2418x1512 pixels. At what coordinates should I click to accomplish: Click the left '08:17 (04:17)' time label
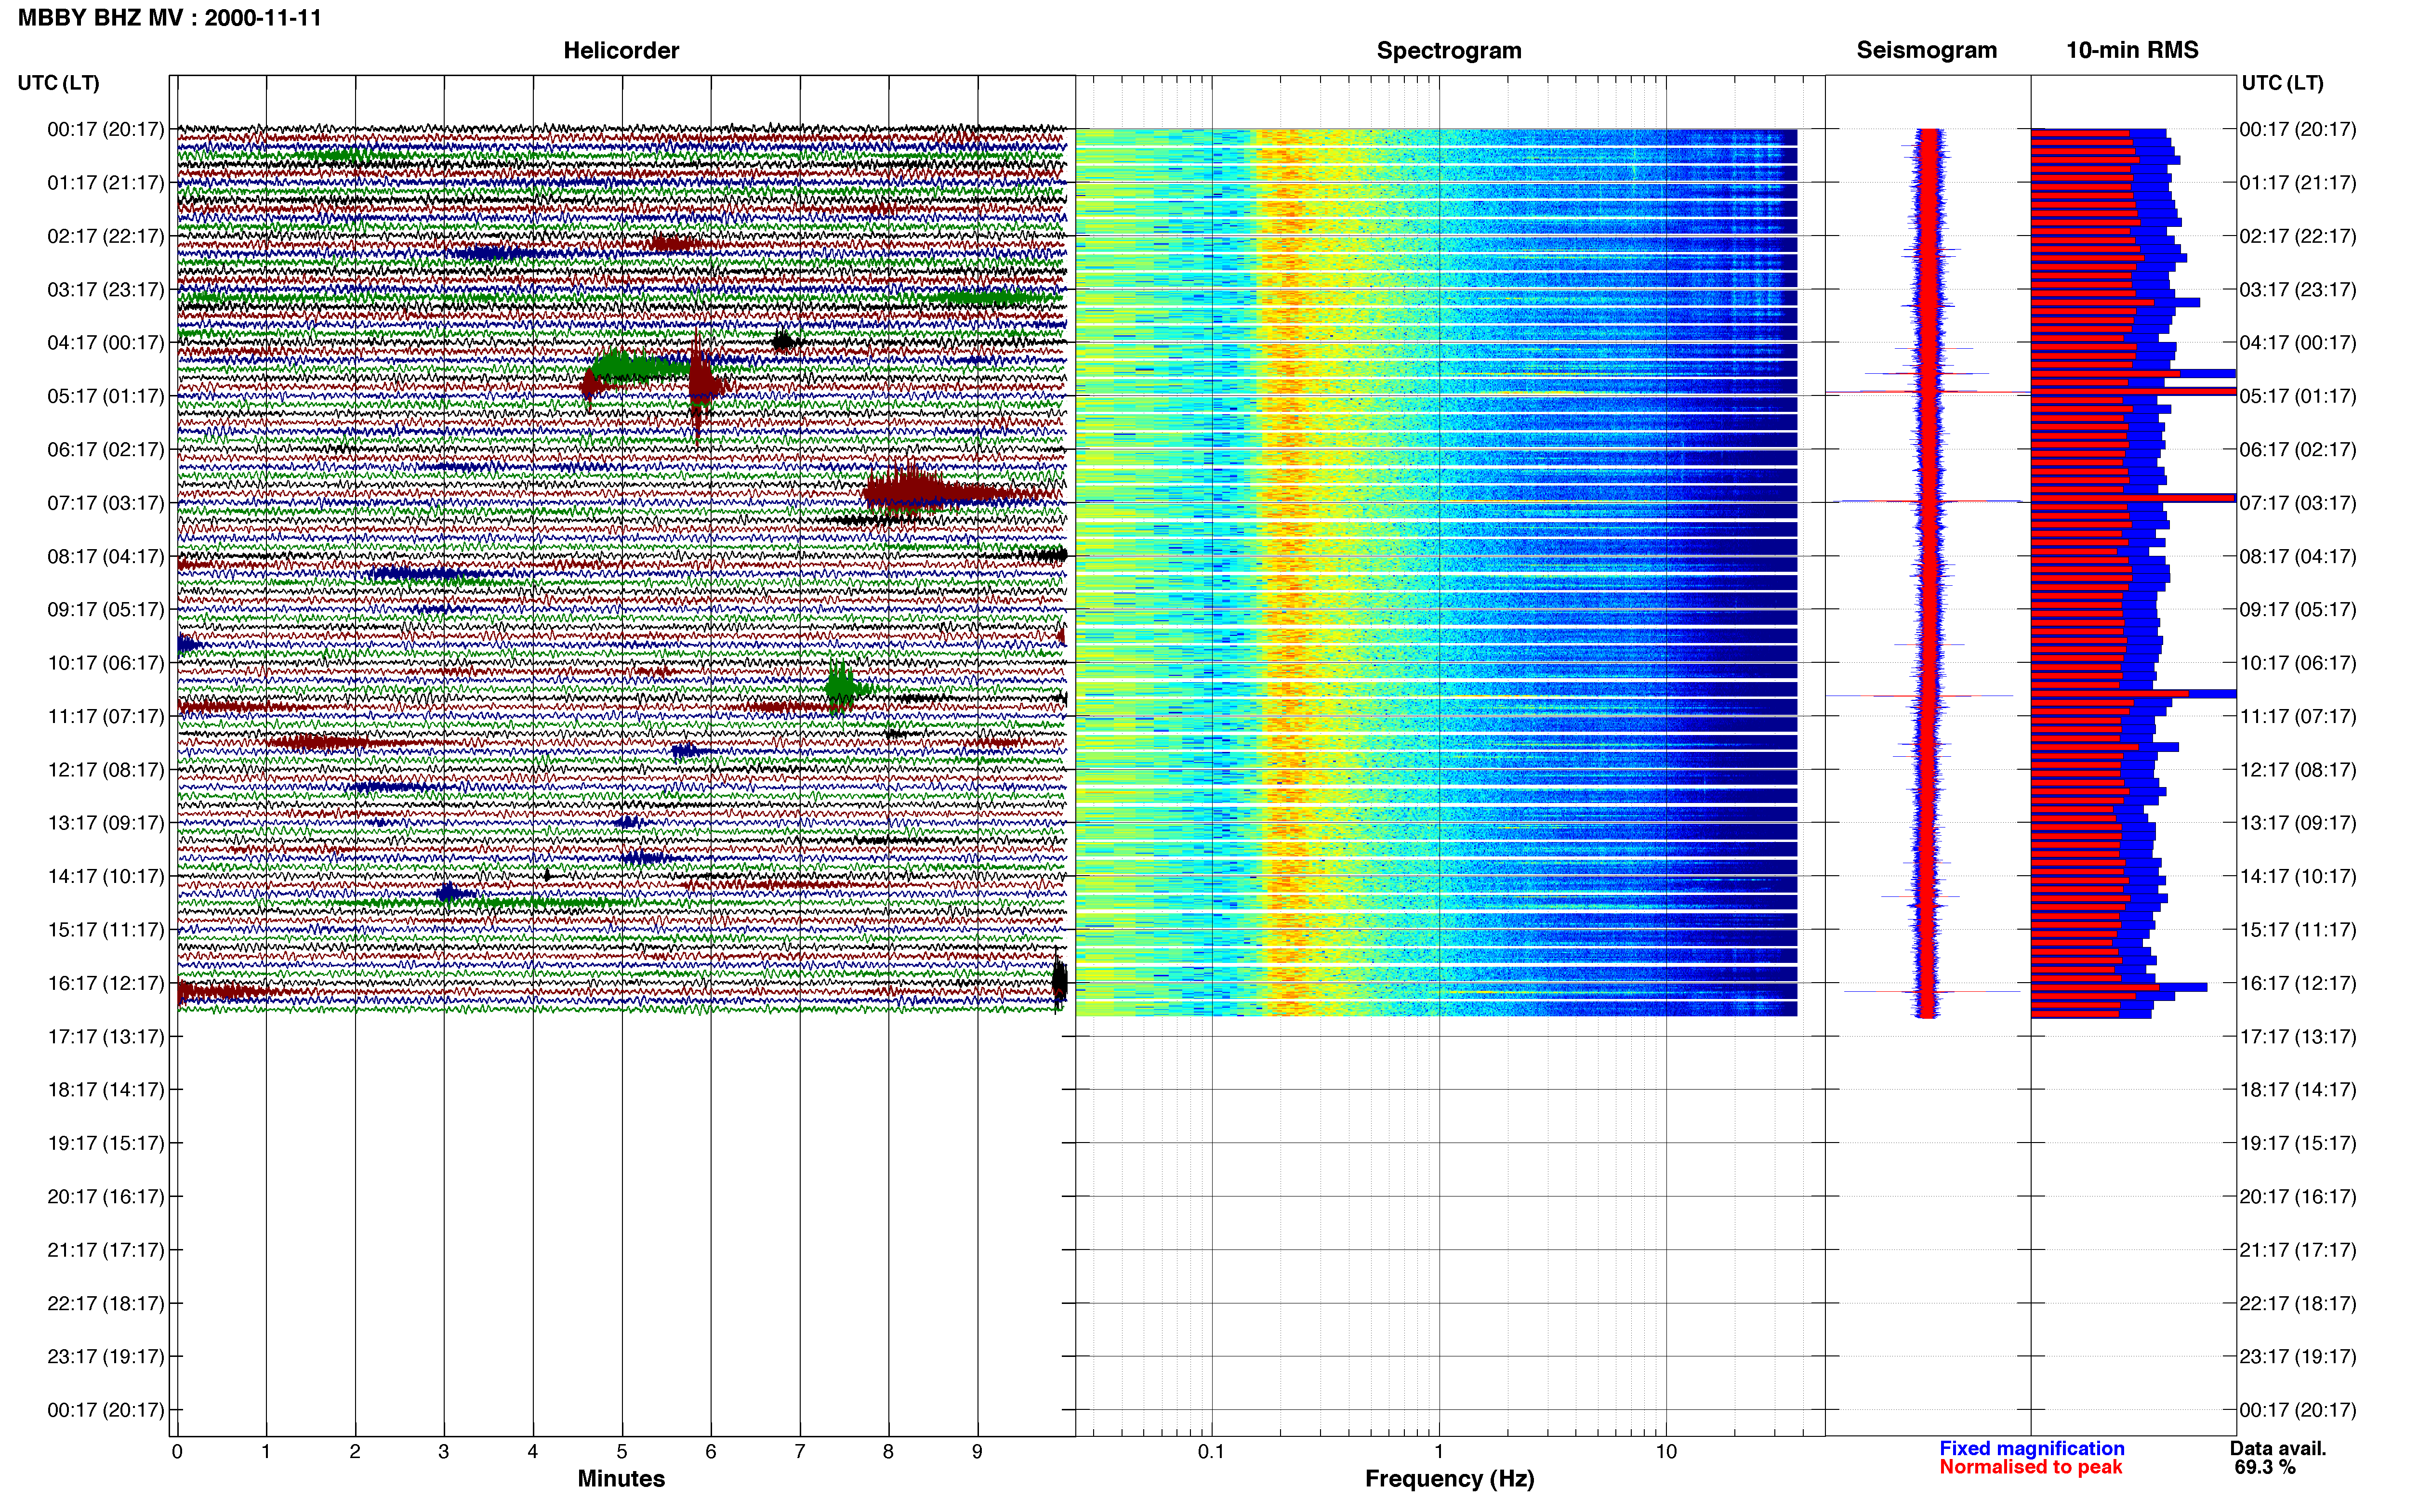pos(106,556)
